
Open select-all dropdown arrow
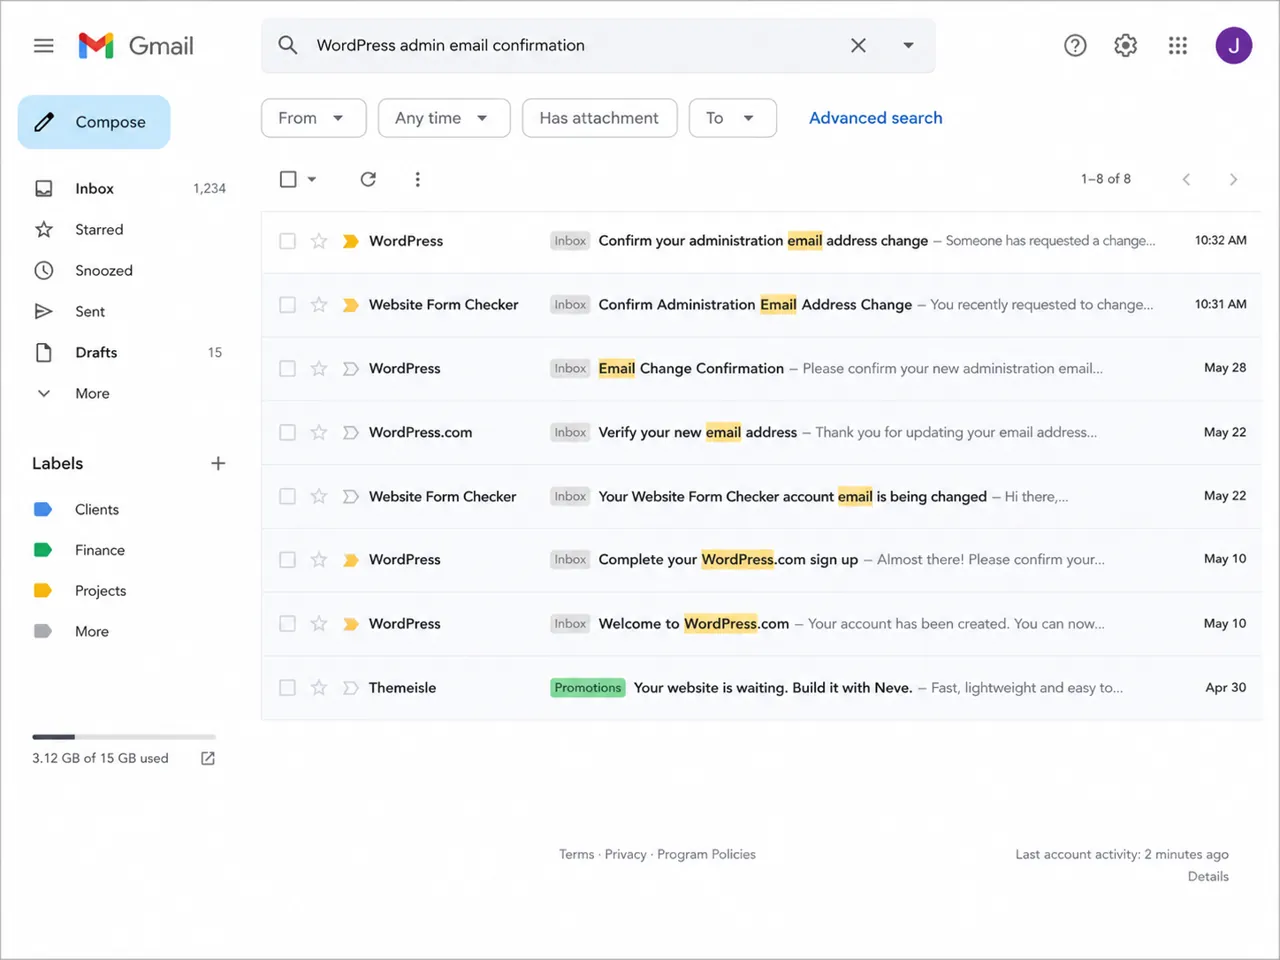tap(312, 179)
